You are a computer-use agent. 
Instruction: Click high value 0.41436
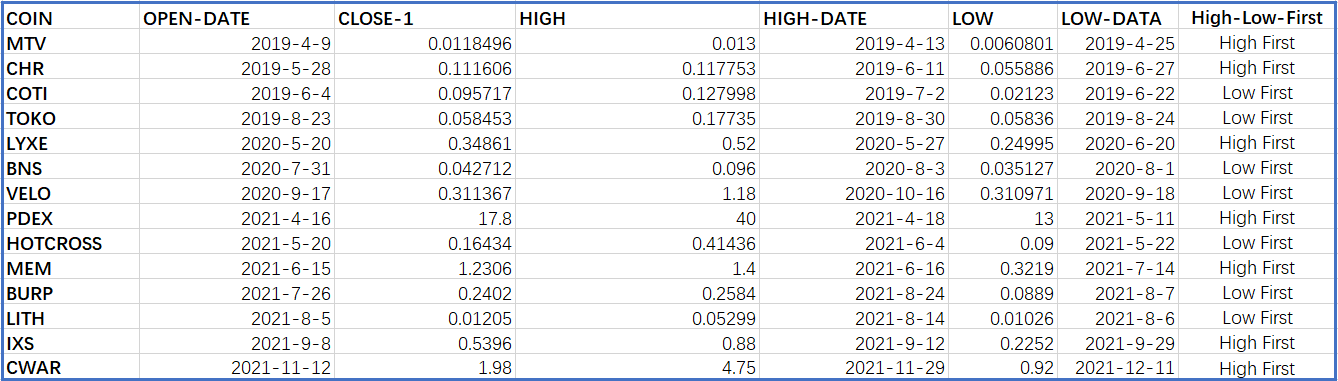click(x=724, y=243)
